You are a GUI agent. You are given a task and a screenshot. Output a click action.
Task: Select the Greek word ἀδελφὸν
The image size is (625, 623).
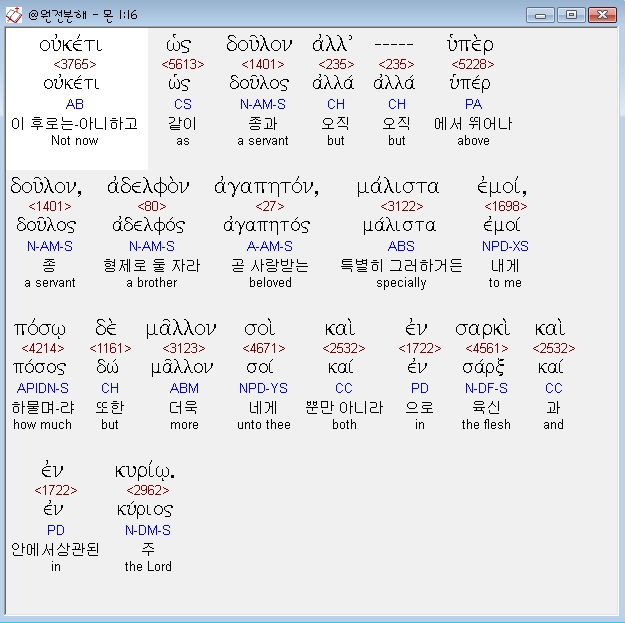[148, 187]
